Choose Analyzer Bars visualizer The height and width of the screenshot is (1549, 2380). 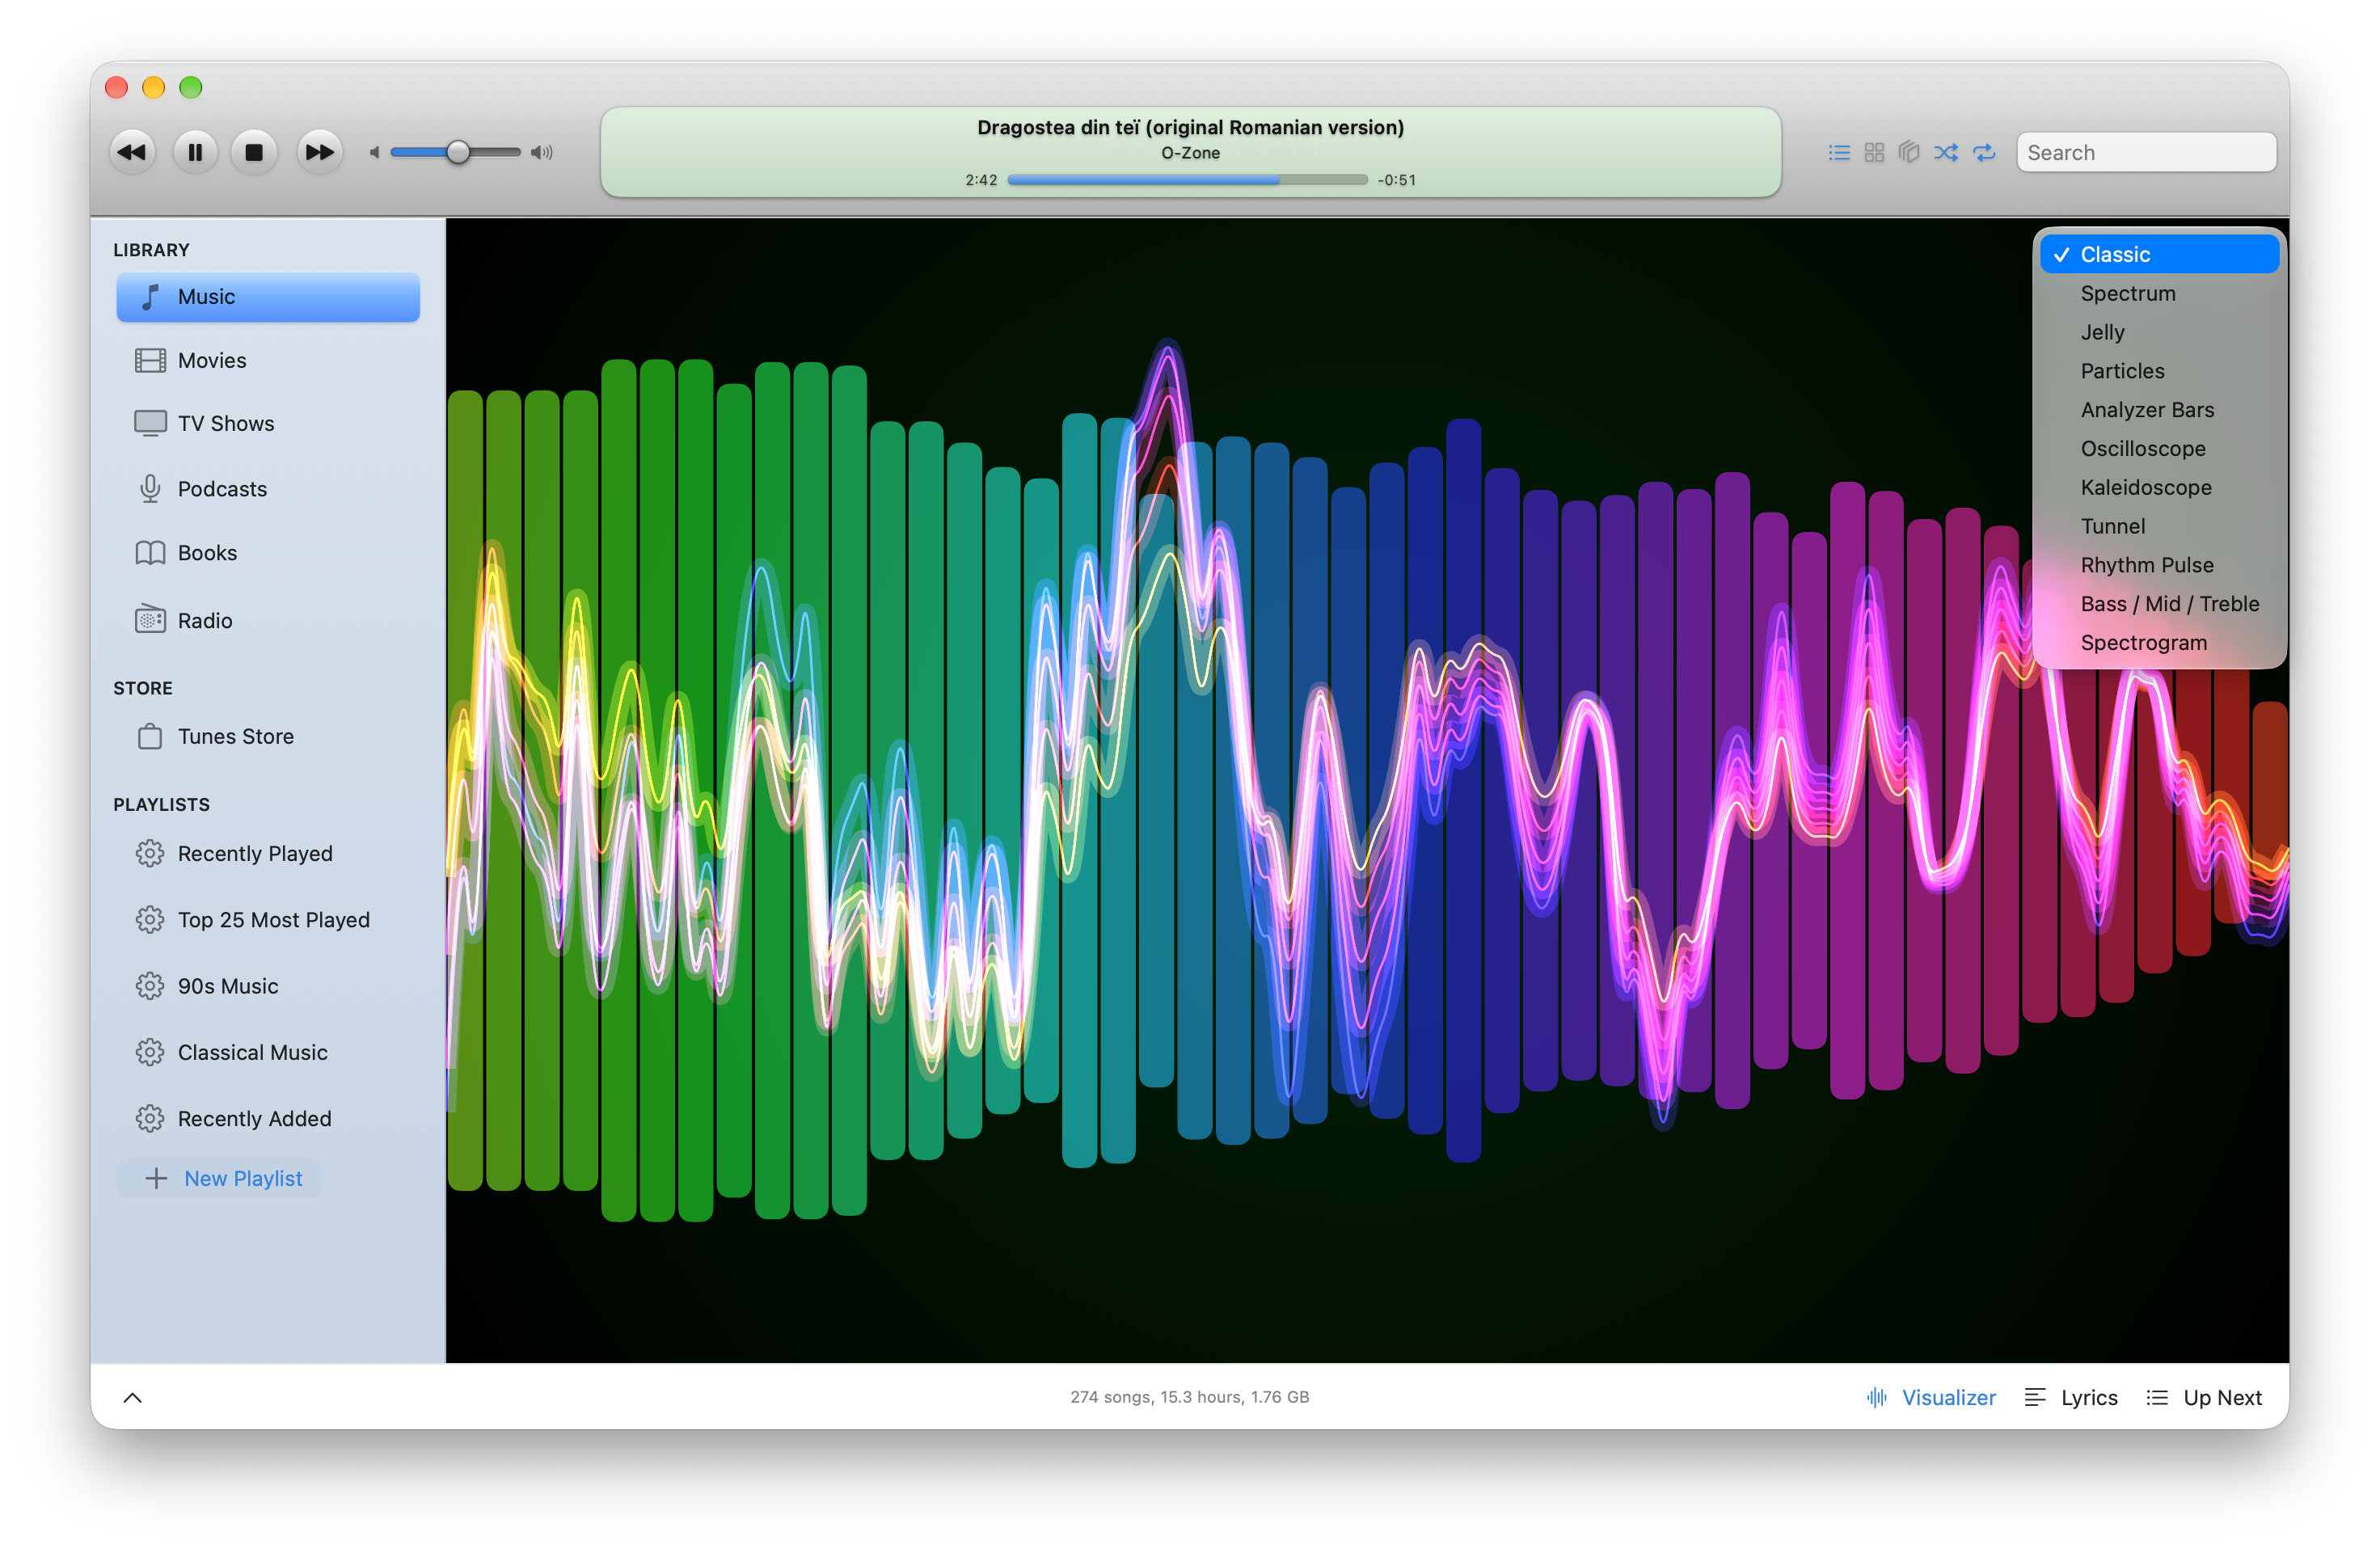coord(2159,410)
